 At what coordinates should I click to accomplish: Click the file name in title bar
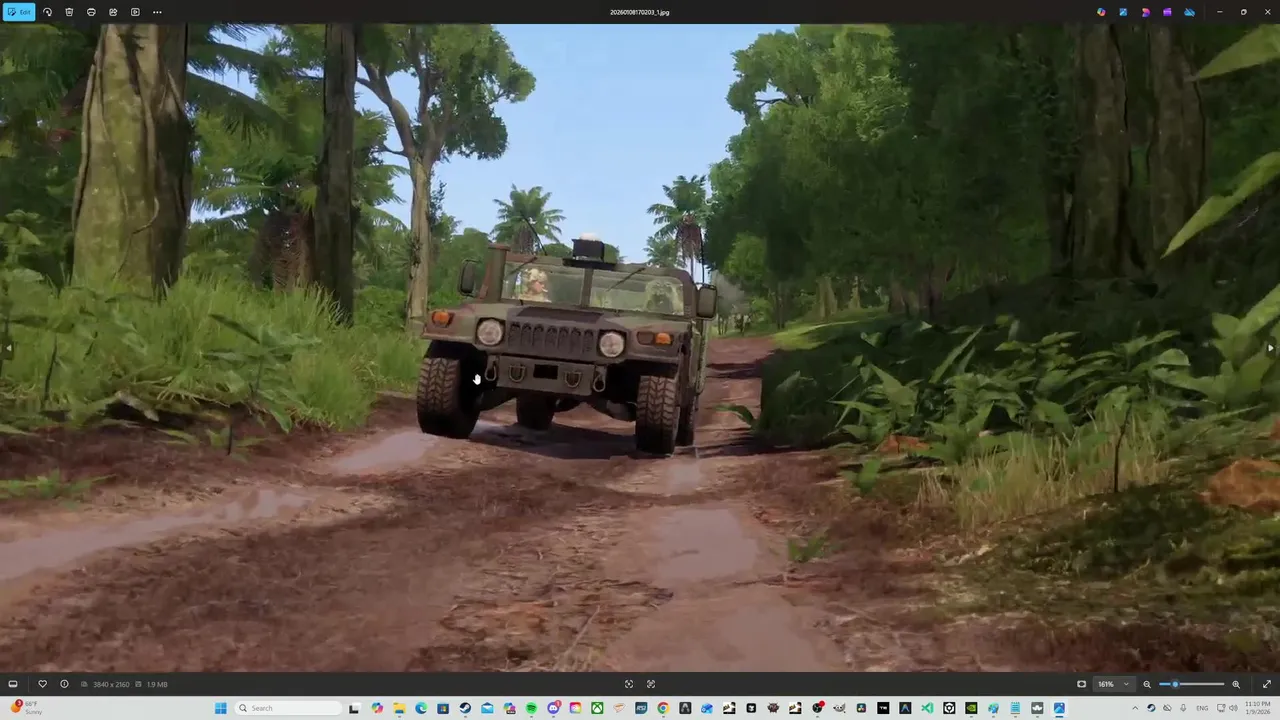point(640,12)
